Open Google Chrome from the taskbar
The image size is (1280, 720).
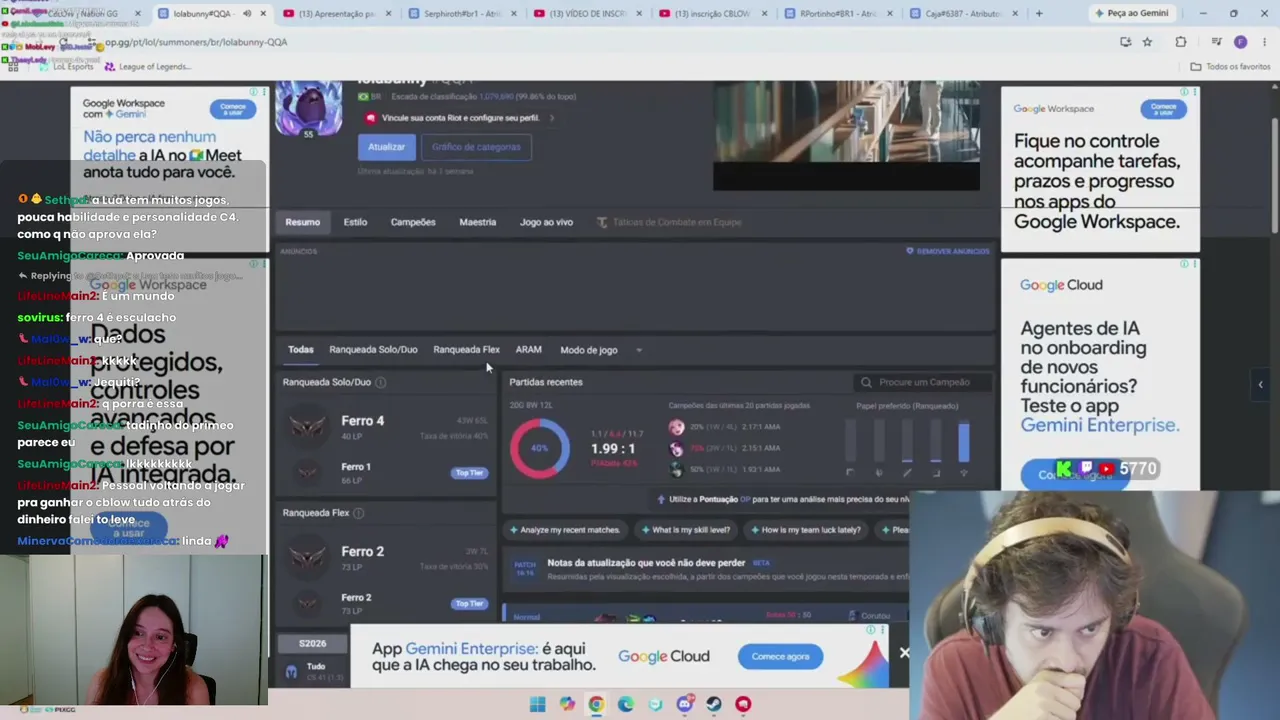coord(596,704)
